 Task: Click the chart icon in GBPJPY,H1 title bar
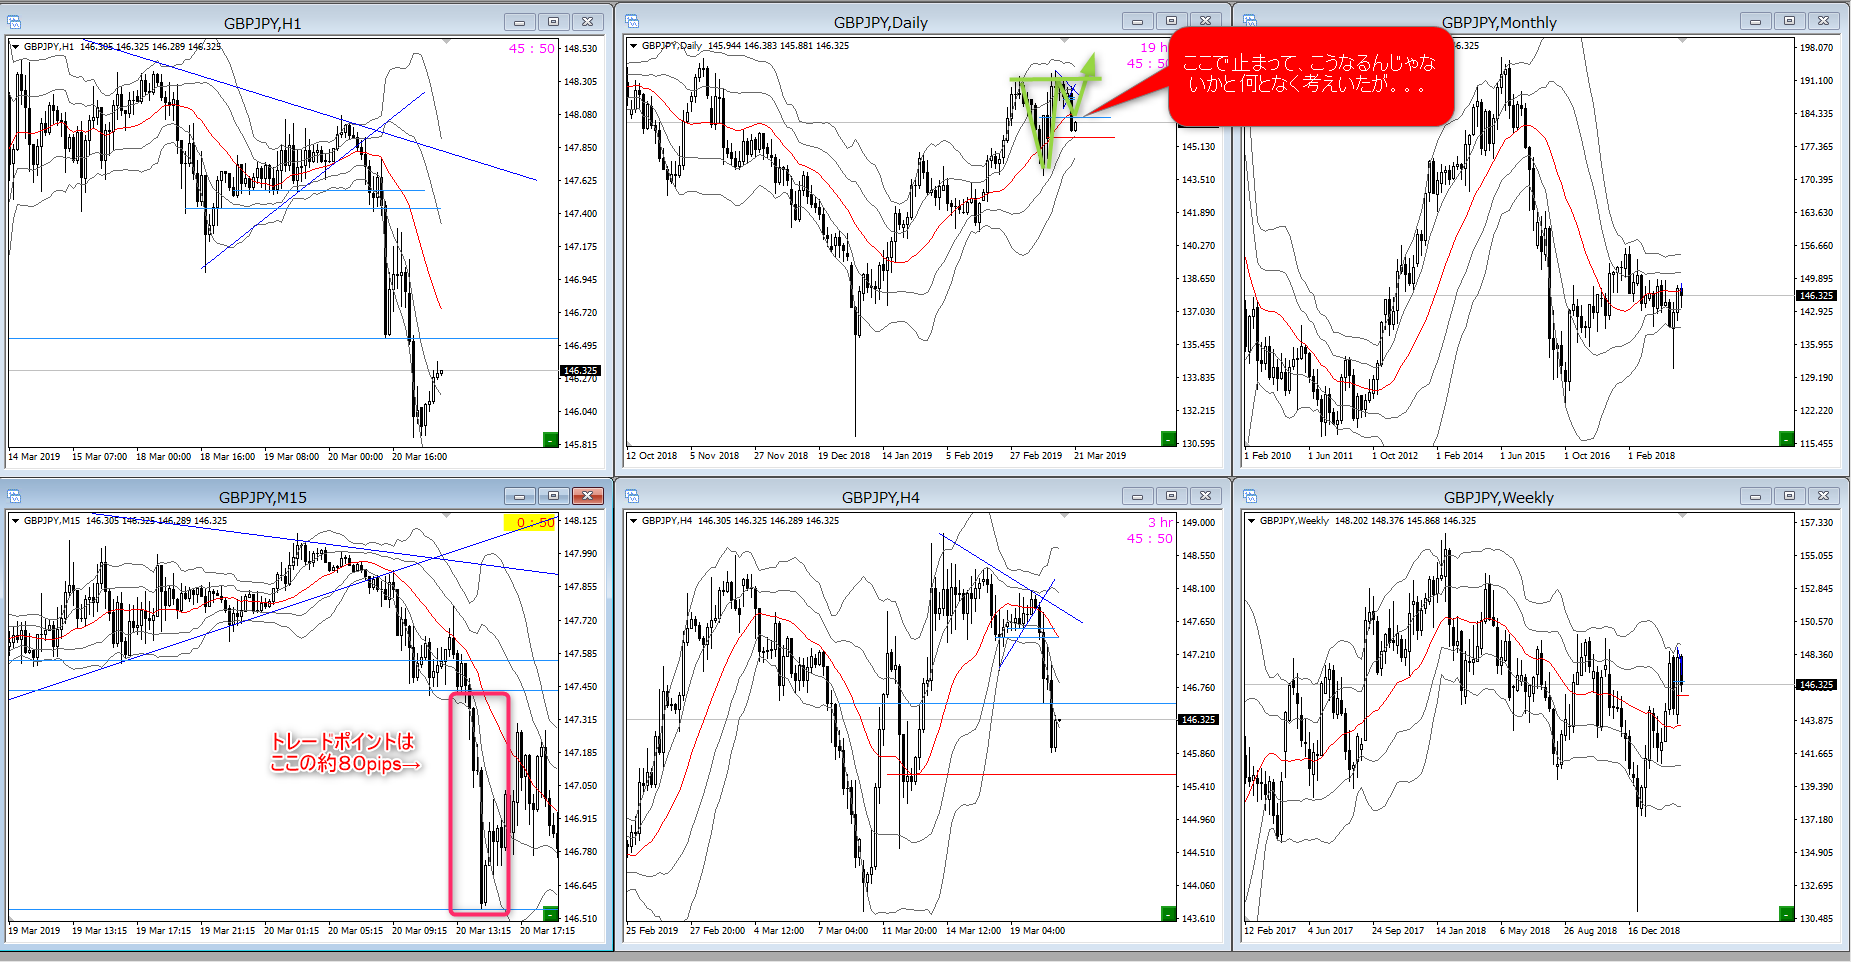click(x=15, y=22)
